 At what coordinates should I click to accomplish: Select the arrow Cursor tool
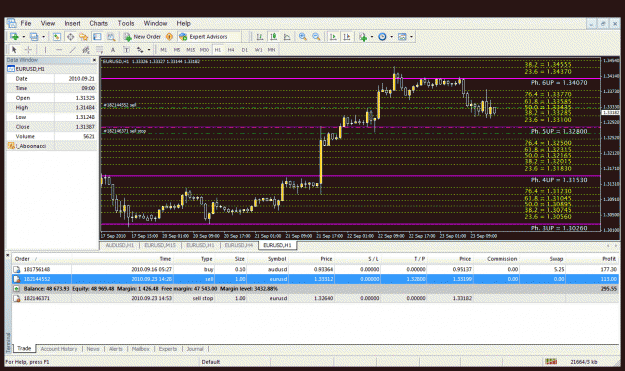14,50
